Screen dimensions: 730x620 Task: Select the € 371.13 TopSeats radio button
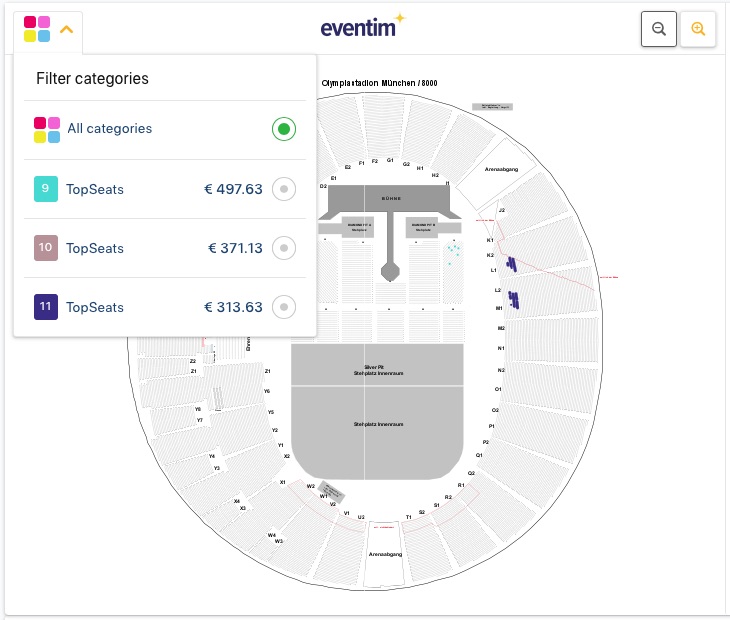point(284,248)
